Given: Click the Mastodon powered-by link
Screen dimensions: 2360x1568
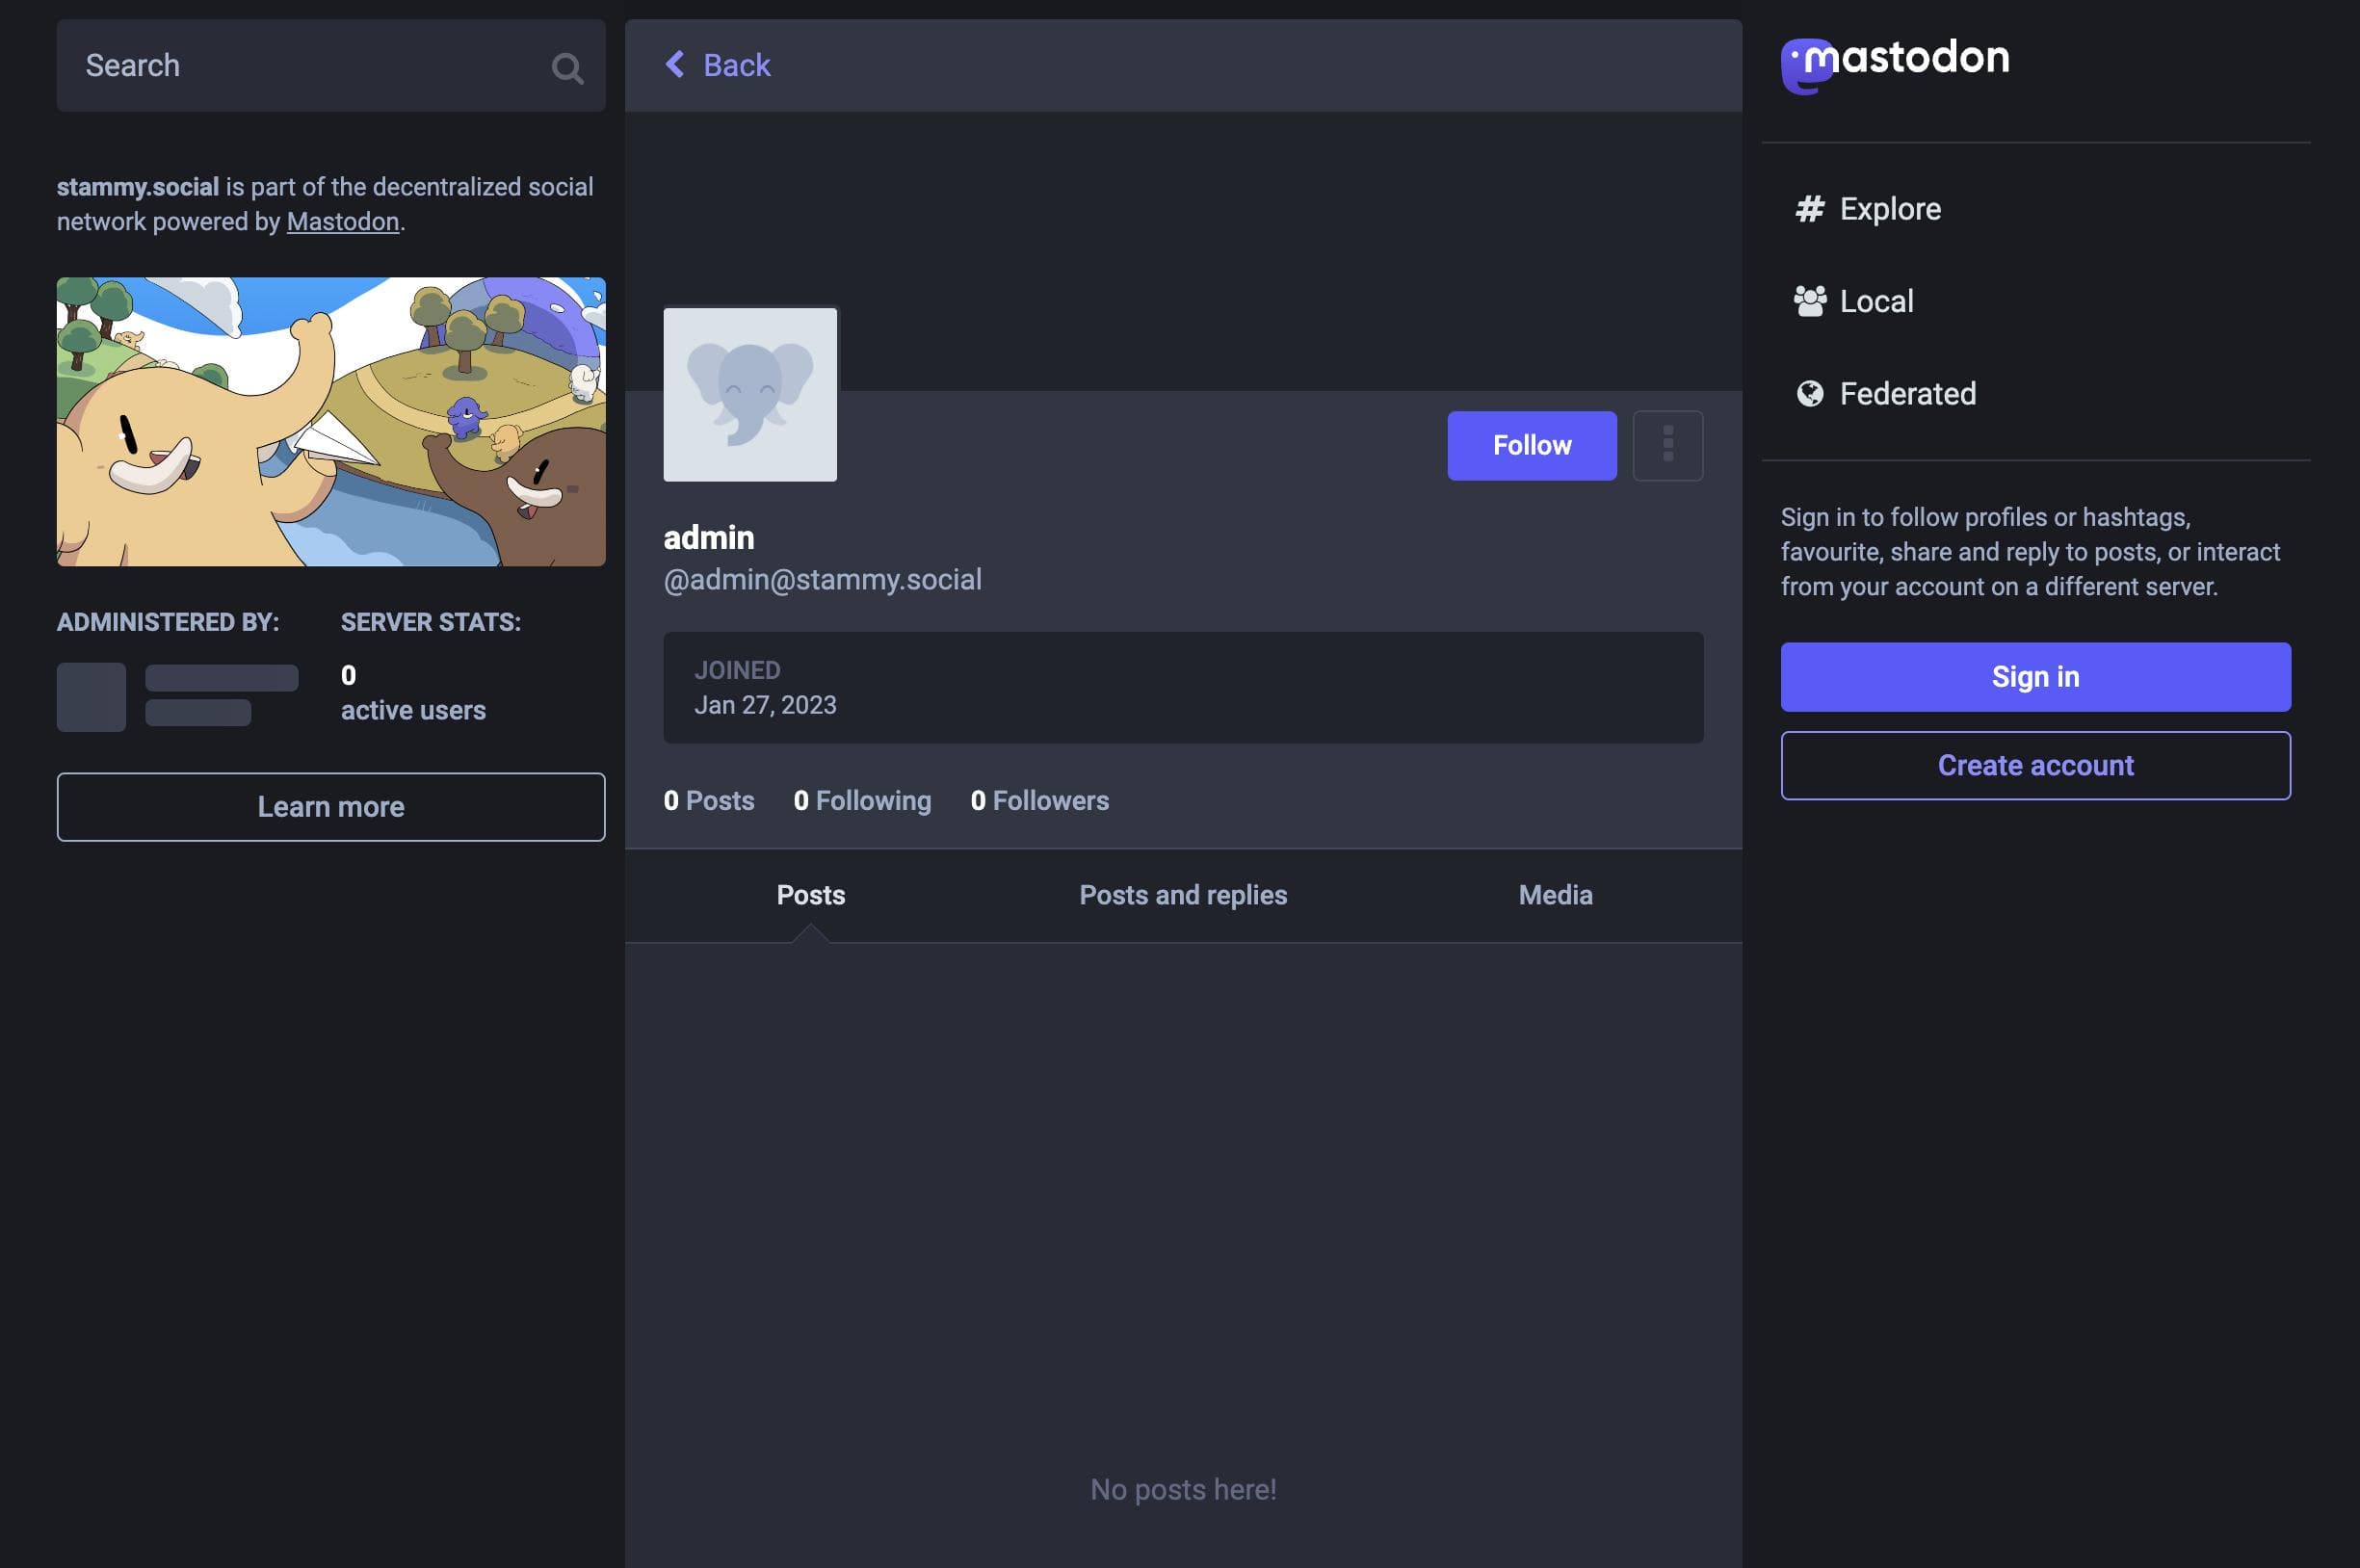Looking at the screenshot, I should coord(343,221).
